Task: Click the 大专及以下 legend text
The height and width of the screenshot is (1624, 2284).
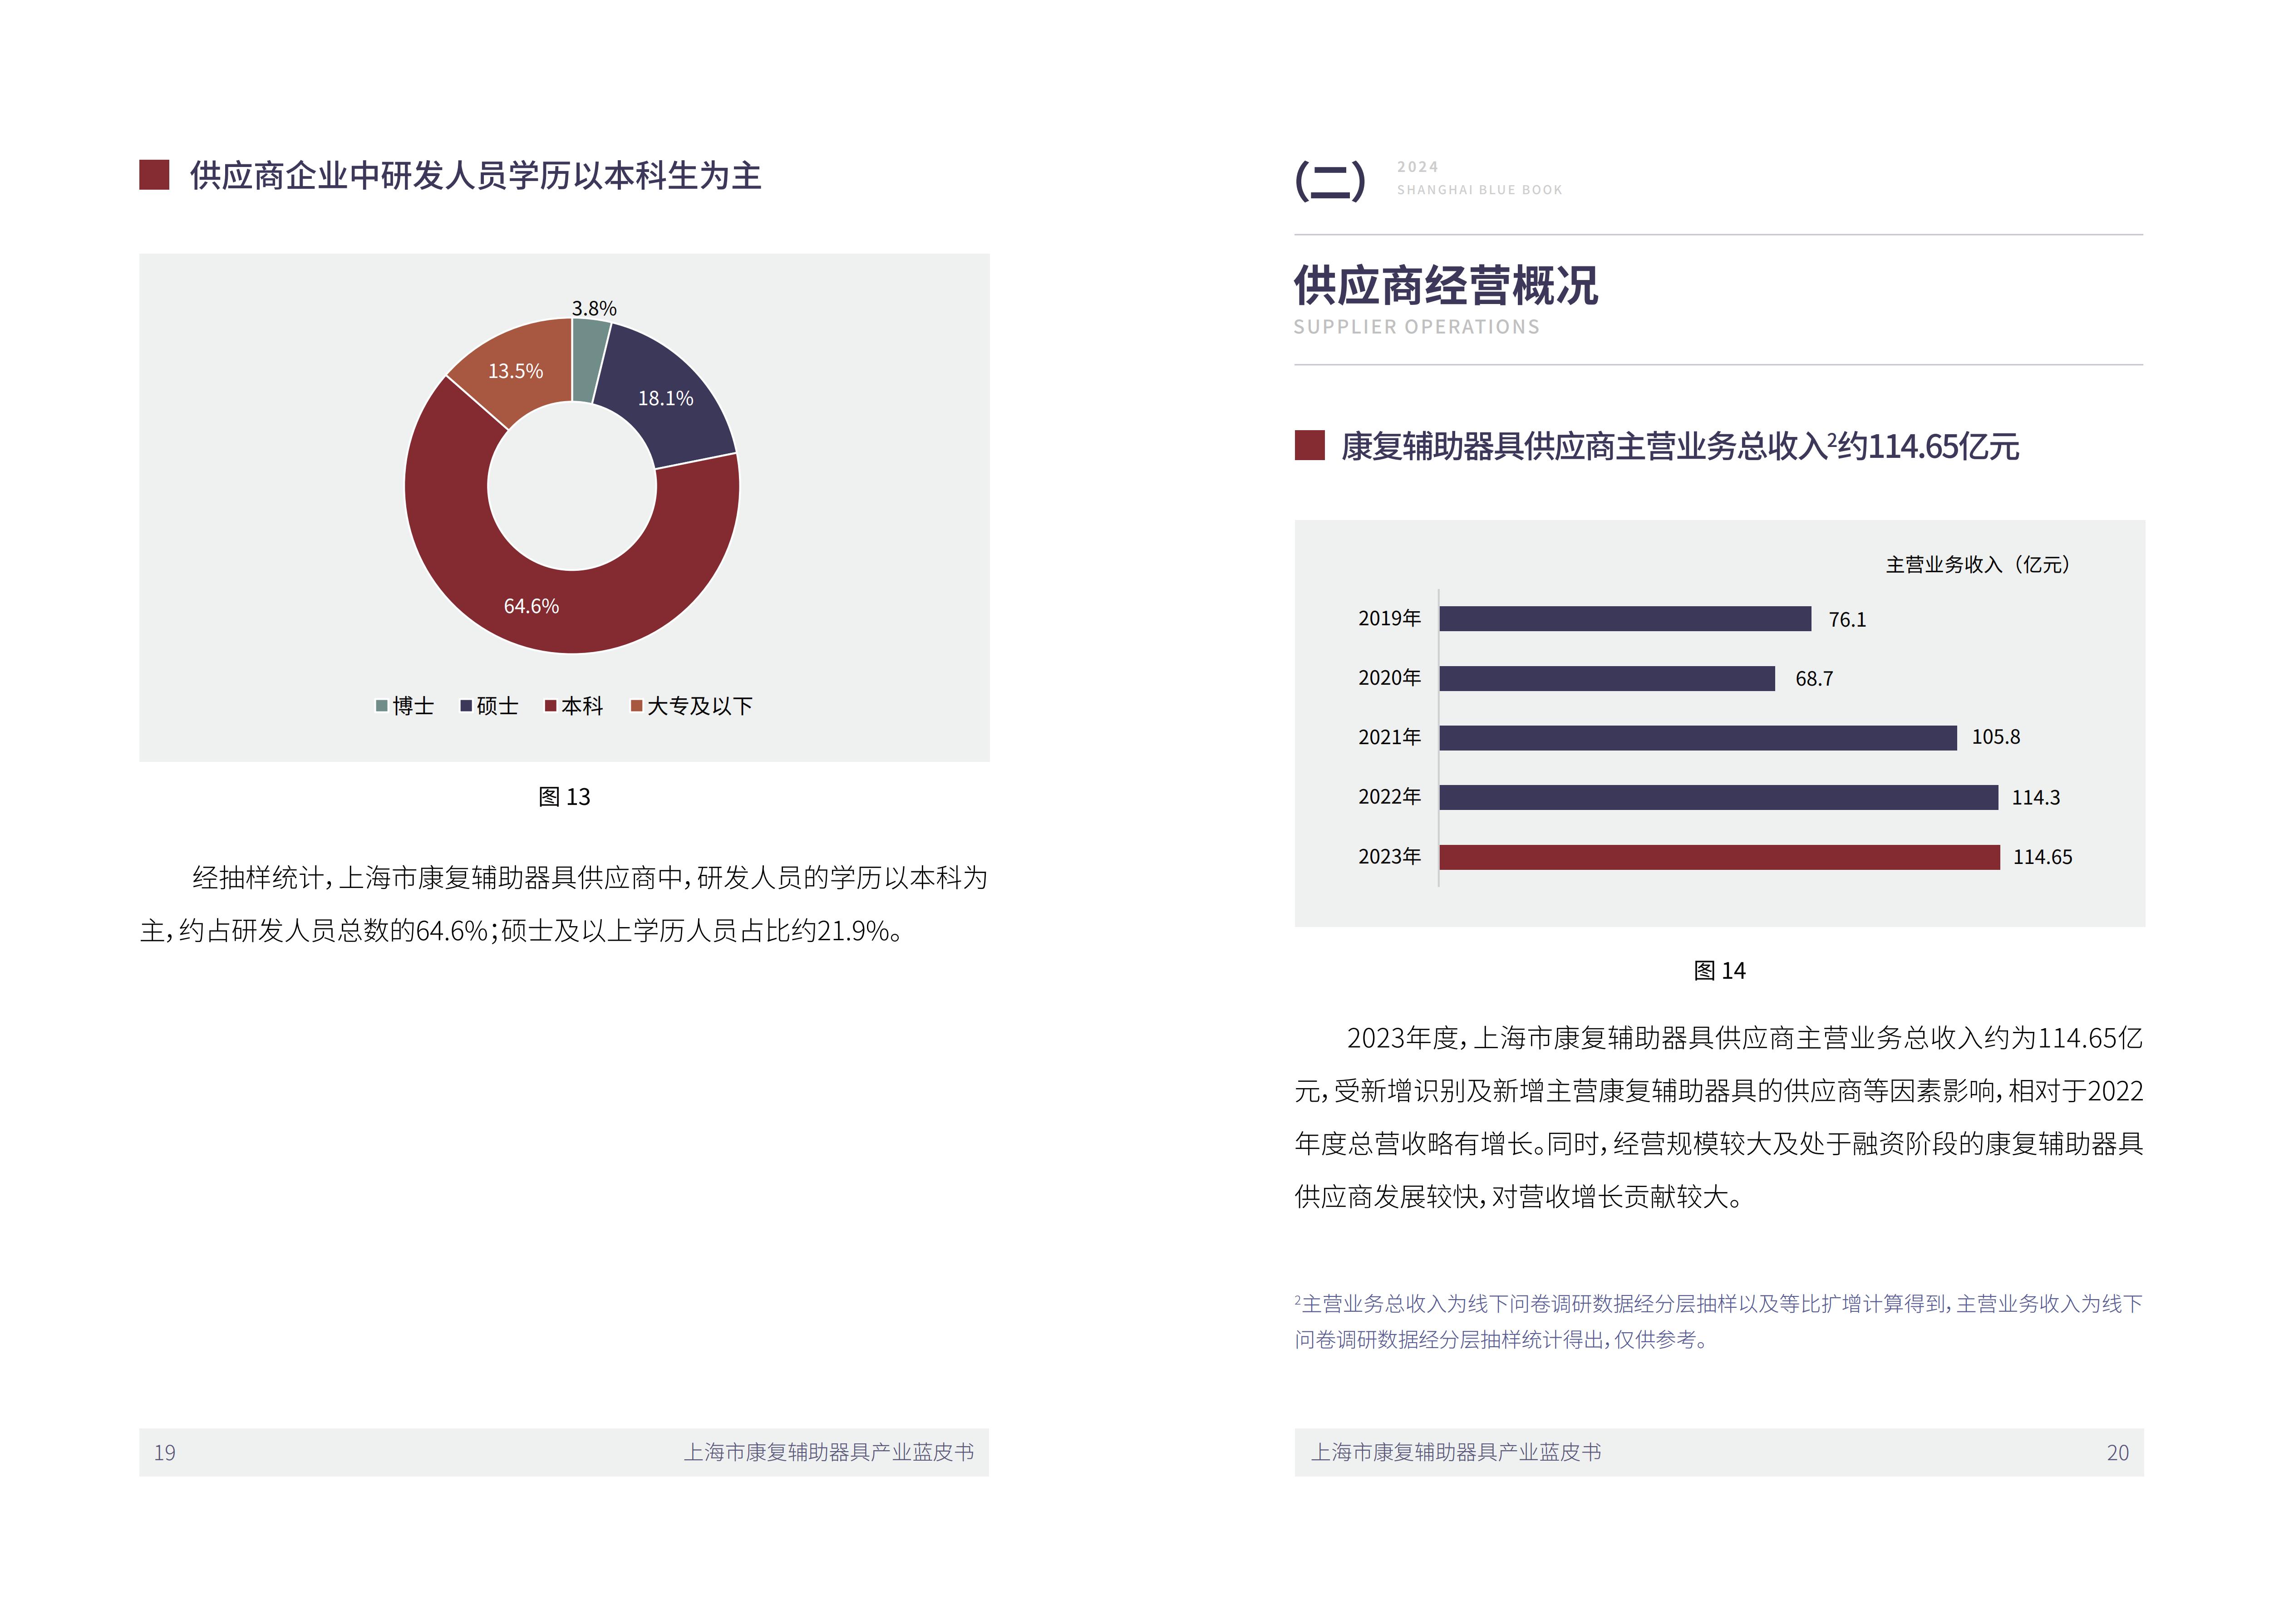Action: (700, 706)
